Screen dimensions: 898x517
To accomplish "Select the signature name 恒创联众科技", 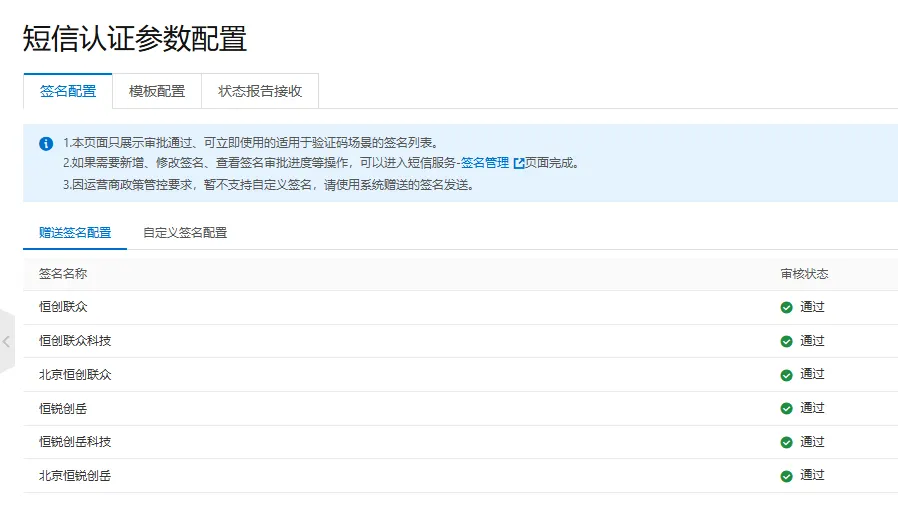I will [75, 341].
